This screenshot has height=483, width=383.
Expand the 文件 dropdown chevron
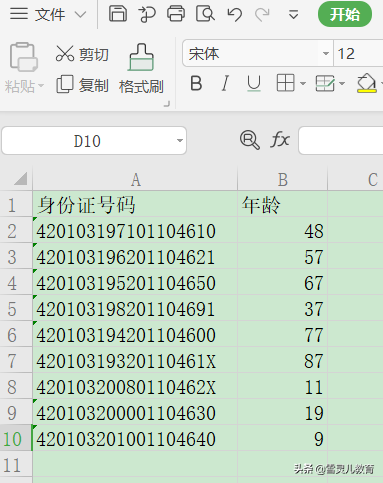[80, 15]
